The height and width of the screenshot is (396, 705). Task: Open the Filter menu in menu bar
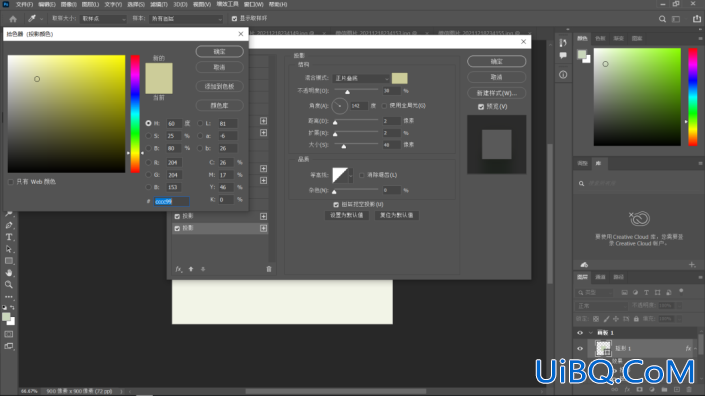pos(159,4)
